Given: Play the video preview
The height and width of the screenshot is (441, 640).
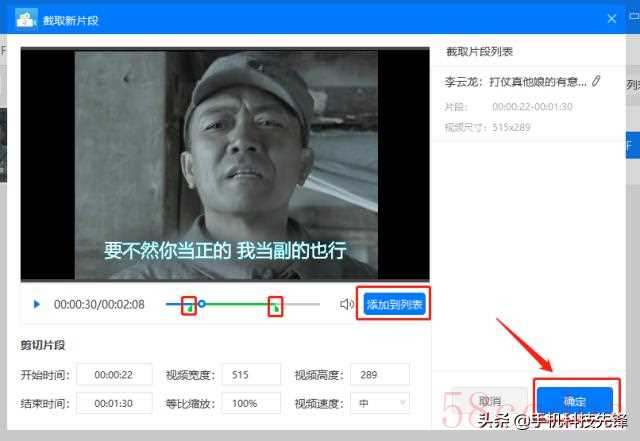Looking at the screenshot, I should (36, 304).
